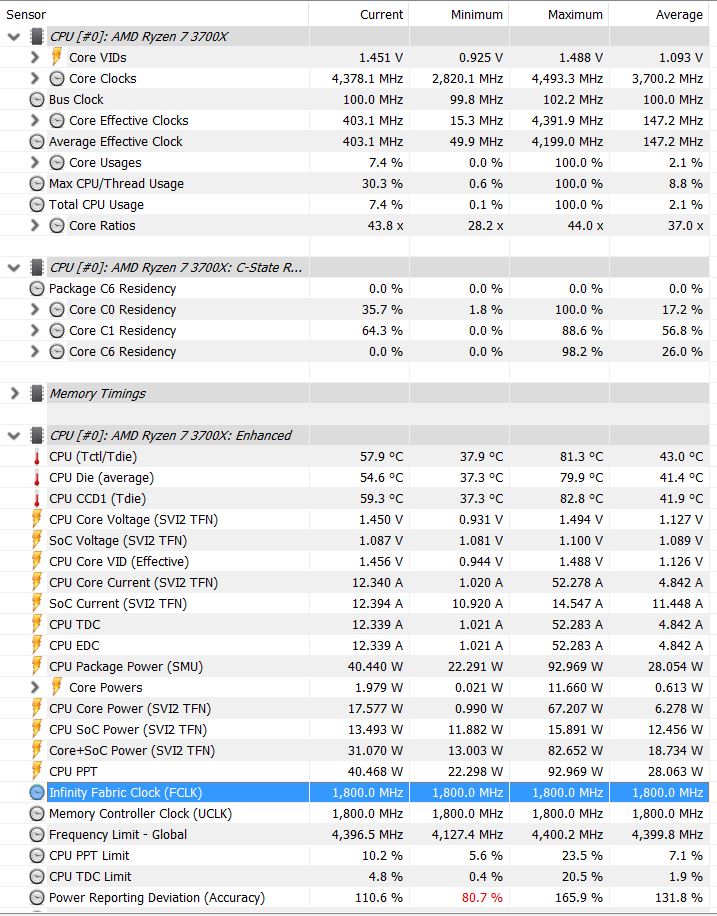Screen dimensions: 717x916
Task: Click the clock icon beside Infinity Fabric Clock
Action: pyautogui.click(x=37, y=793)
